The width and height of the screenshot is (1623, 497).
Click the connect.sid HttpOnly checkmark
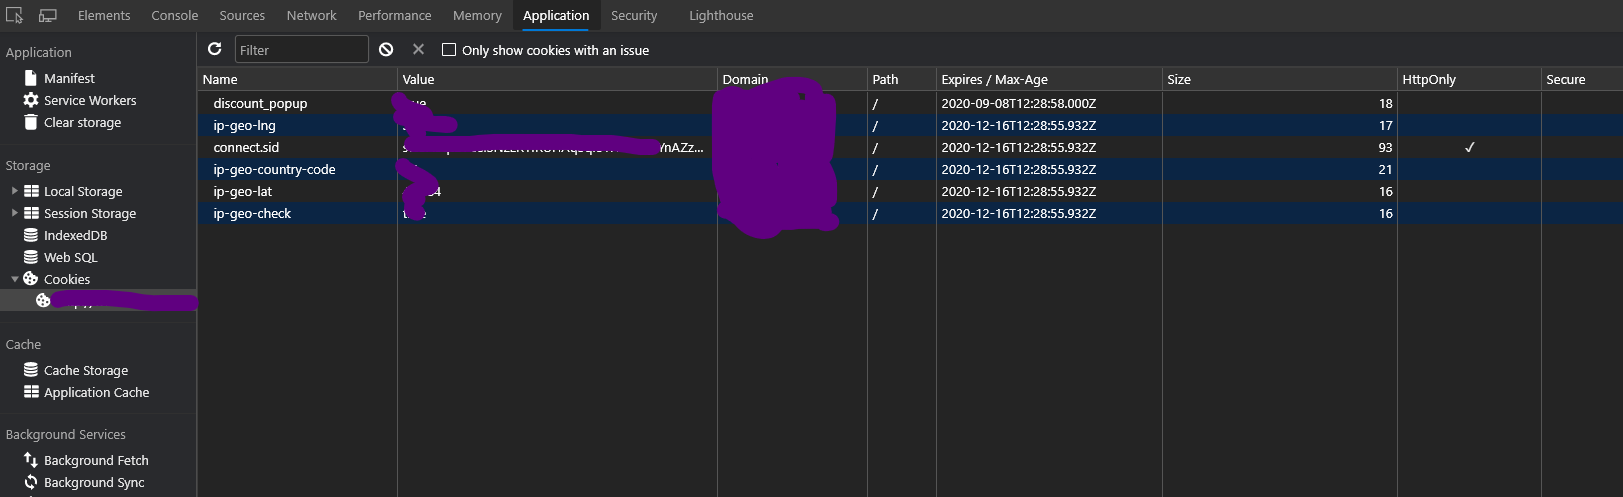1469,147
